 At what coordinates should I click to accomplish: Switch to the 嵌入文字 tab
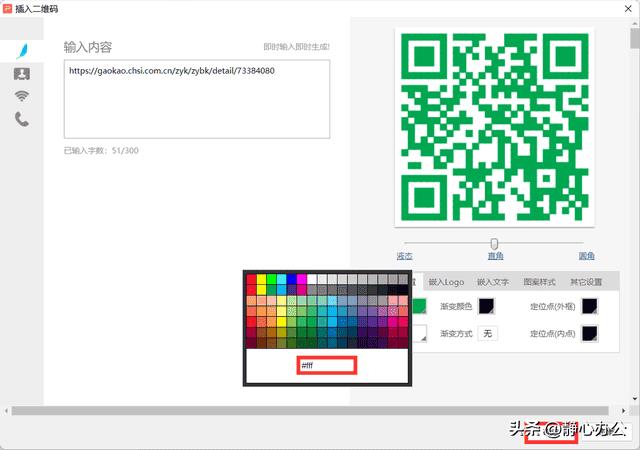[493, 282]
